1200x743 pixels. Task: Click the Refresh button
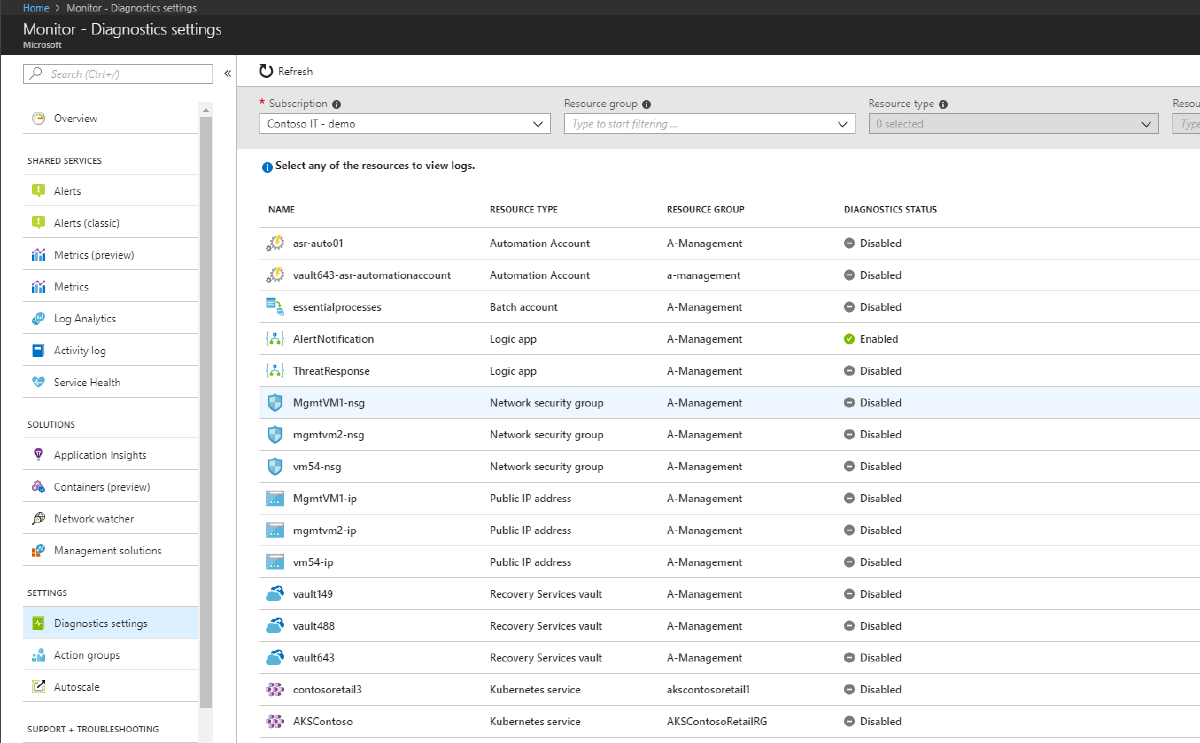pyautogui.click(x=286, y=71)
